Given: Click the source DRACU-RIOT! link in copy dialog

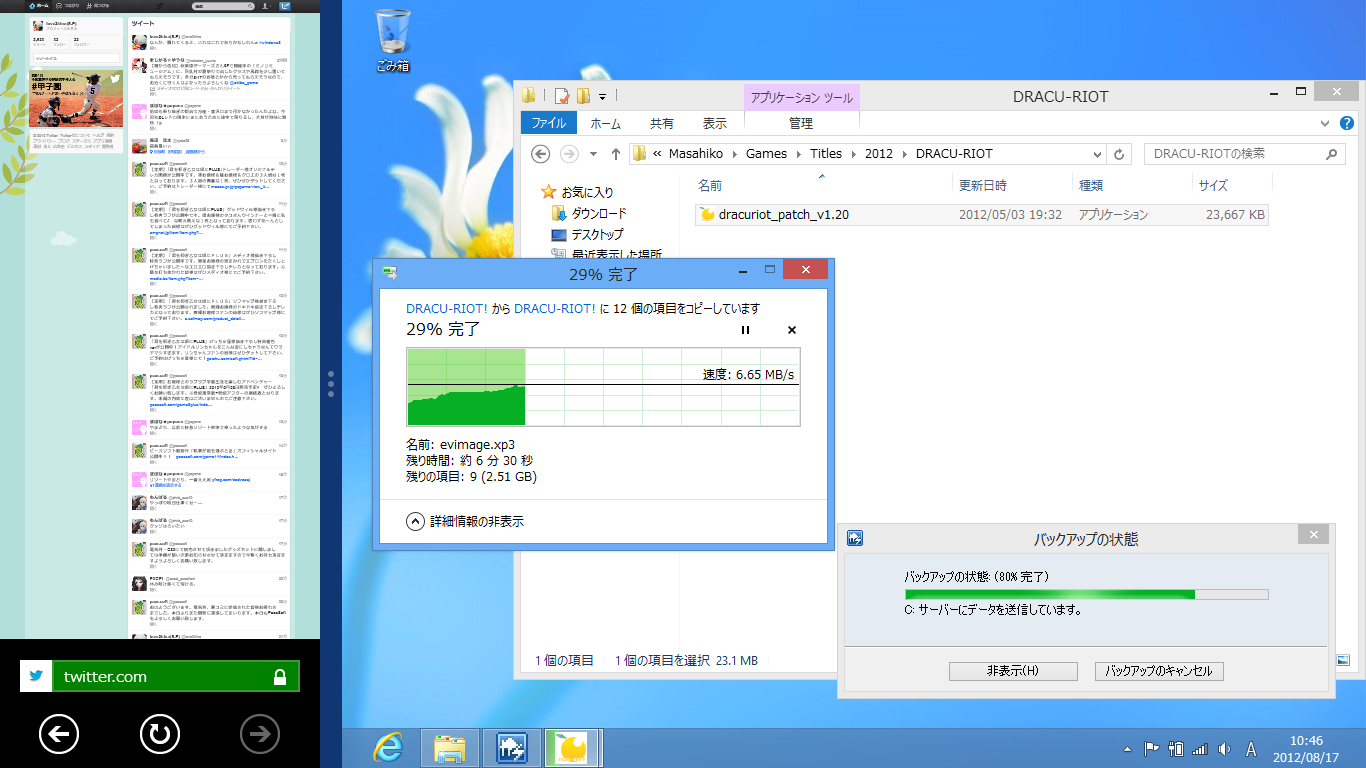Looking at the screenshot, I should (446, 308).
